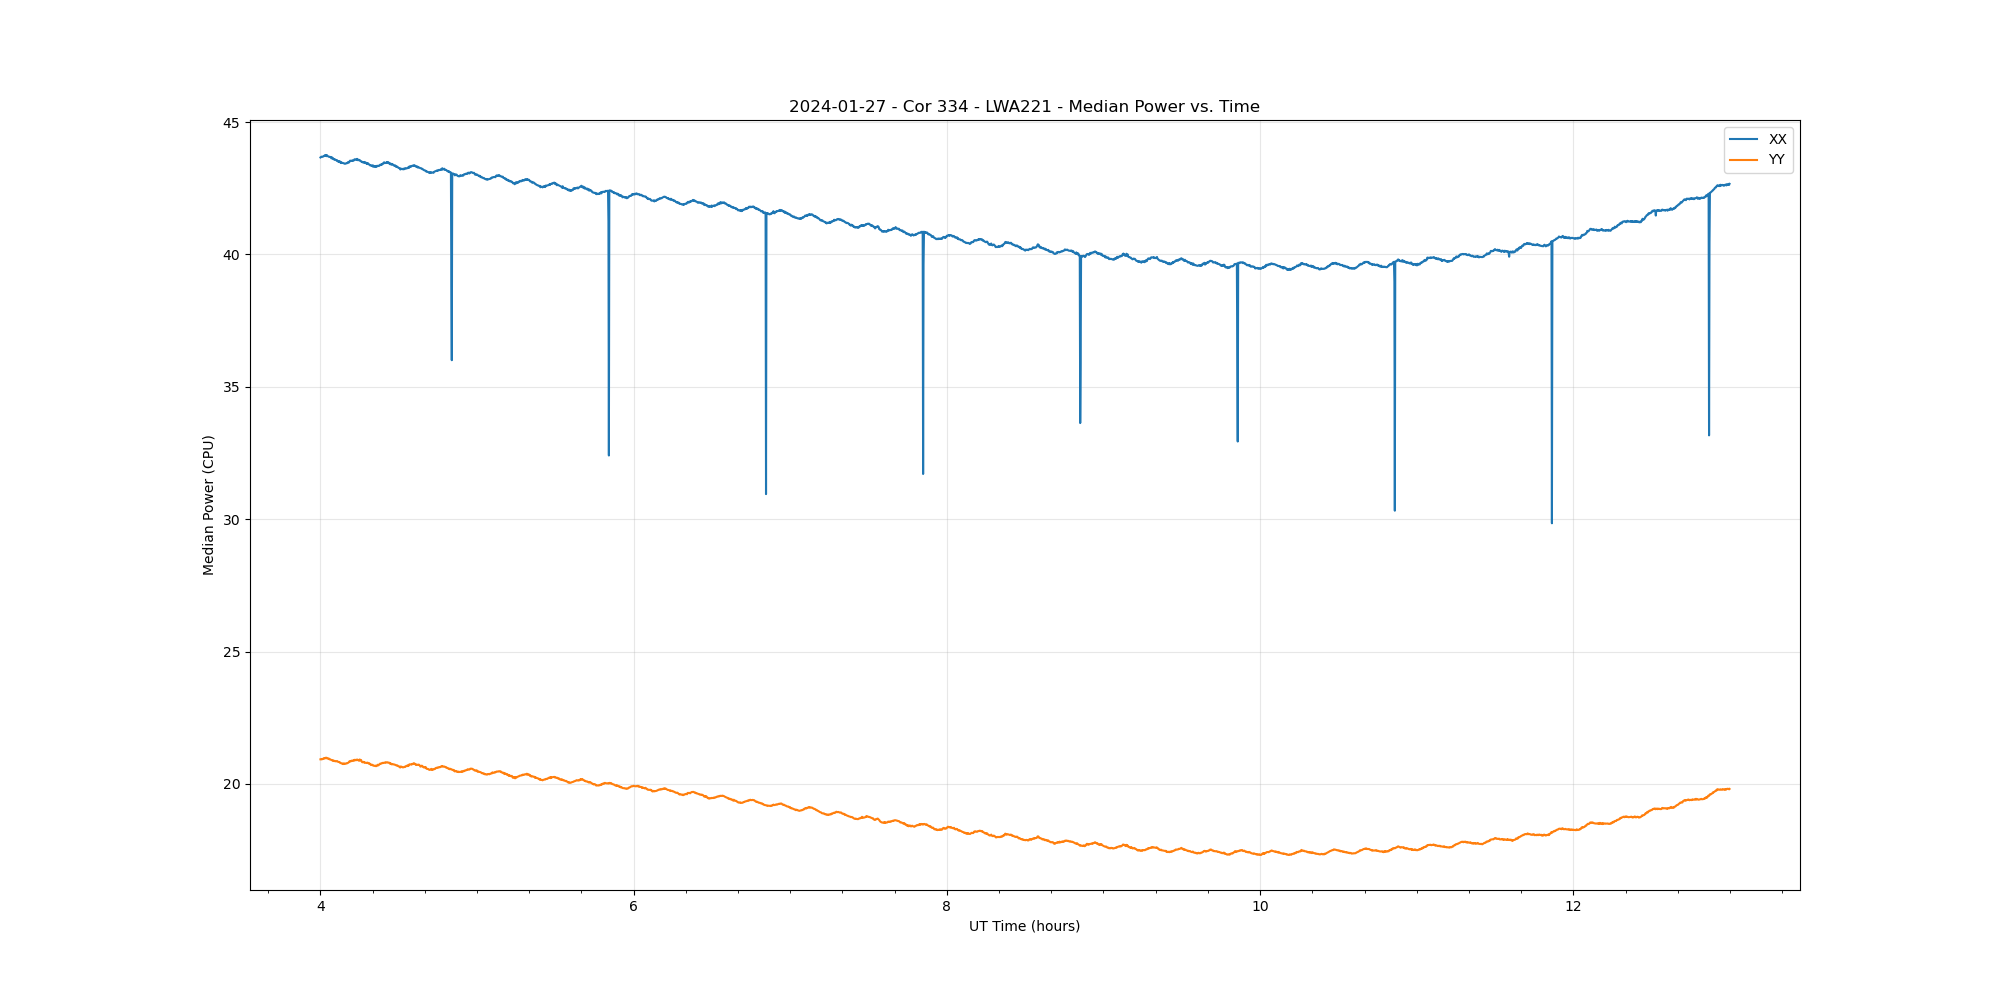
Task: Click the x-axis tick label 6
Action: click(x=633, y=907)
